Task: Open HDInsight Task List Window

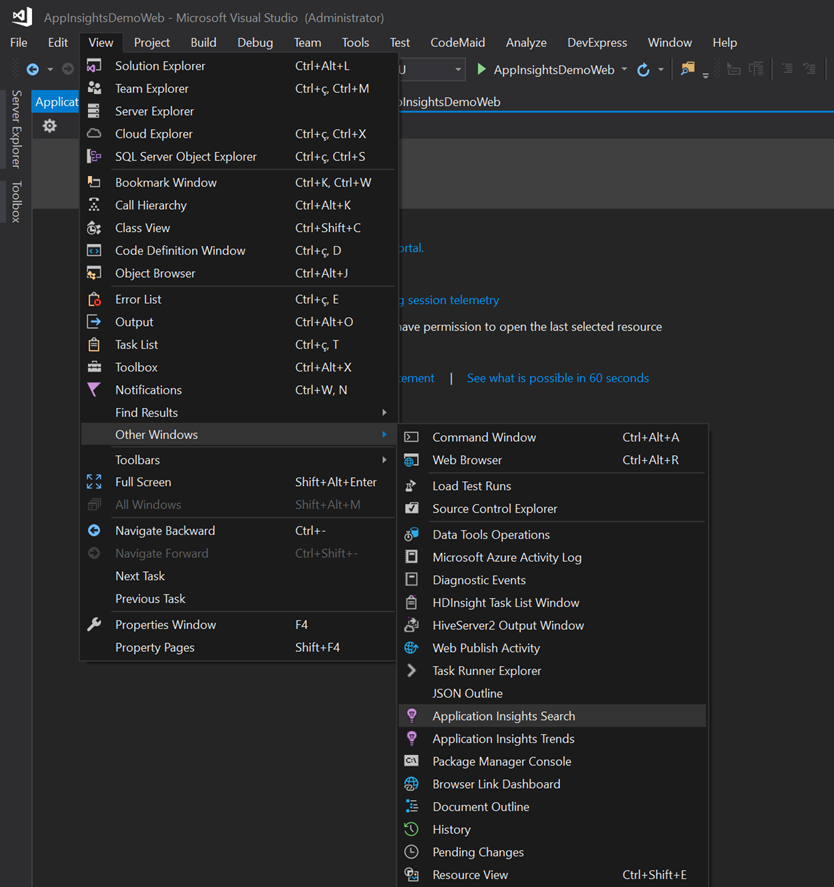Action: click(x=552, y=602)
